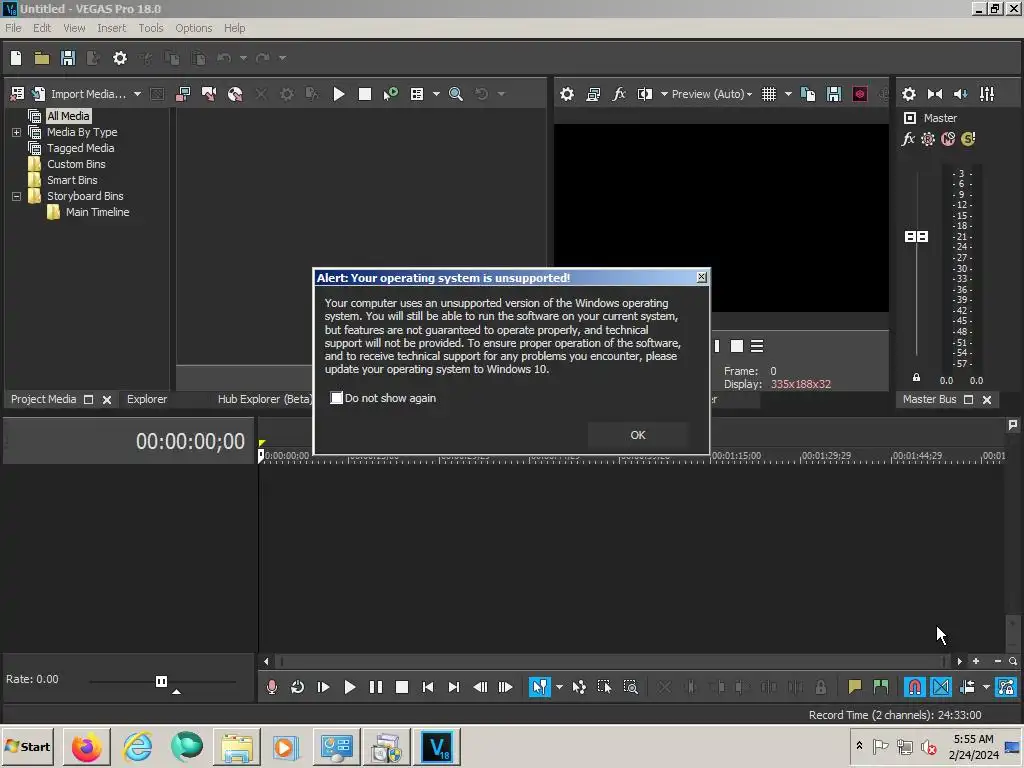Open the Insert menu
This screenshot has width=1024, height=768.
click(x=112, y=28)
